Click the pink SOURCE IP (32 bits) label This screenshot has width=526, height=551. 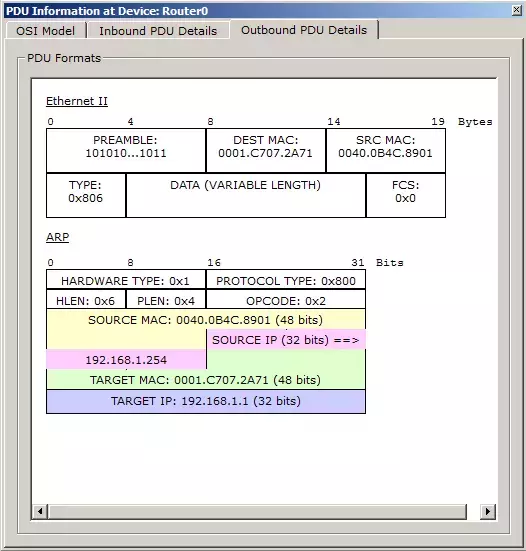pyautogui.click(x=286, y=340)
